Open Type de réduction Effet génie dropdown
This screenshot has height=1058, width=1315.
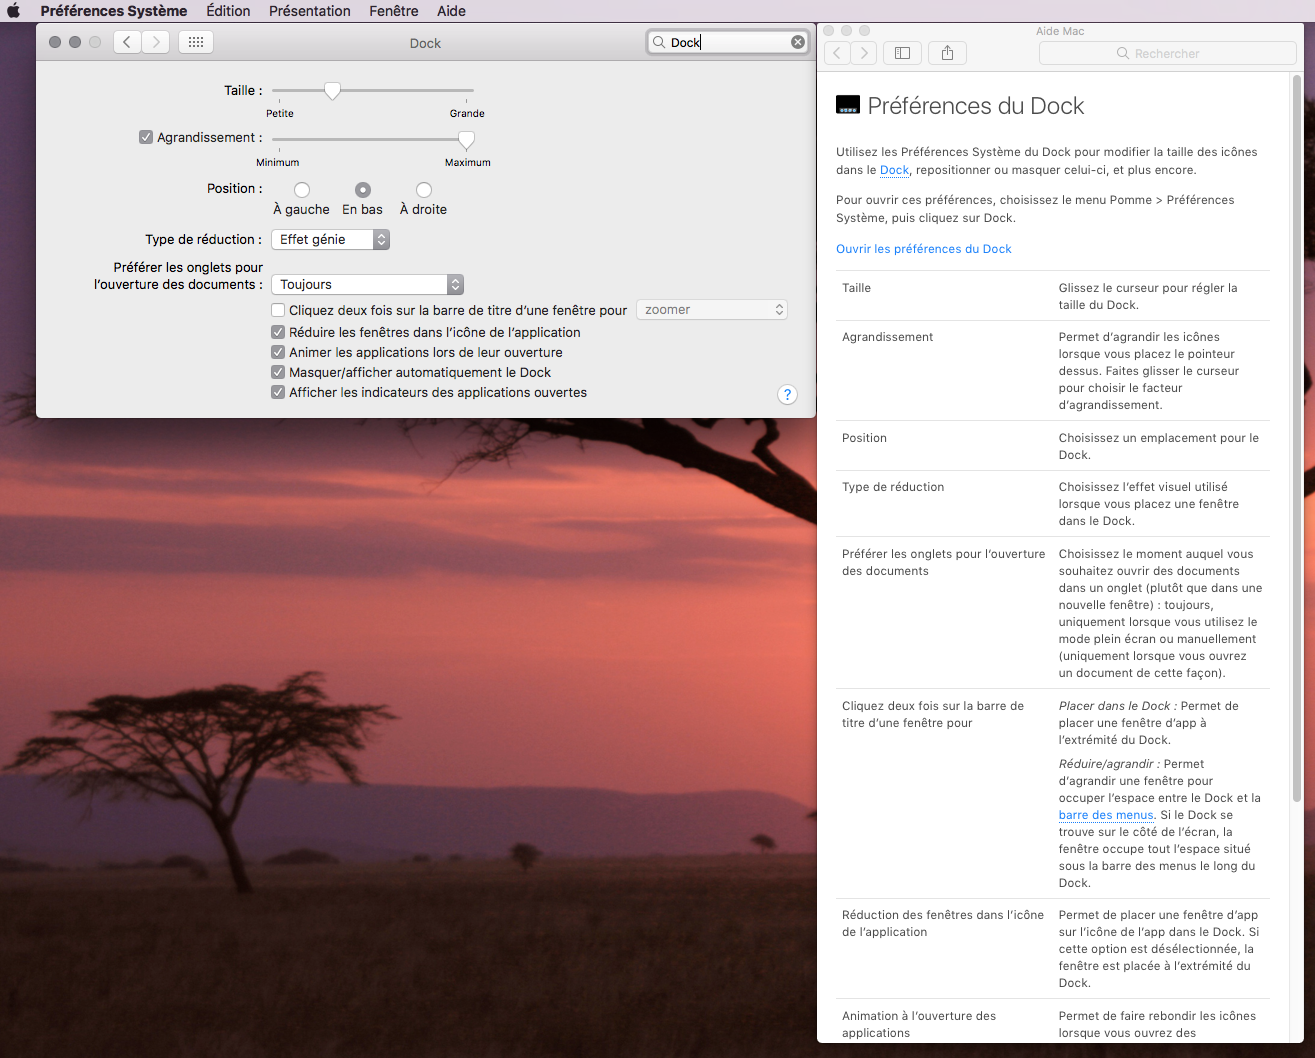330,239
